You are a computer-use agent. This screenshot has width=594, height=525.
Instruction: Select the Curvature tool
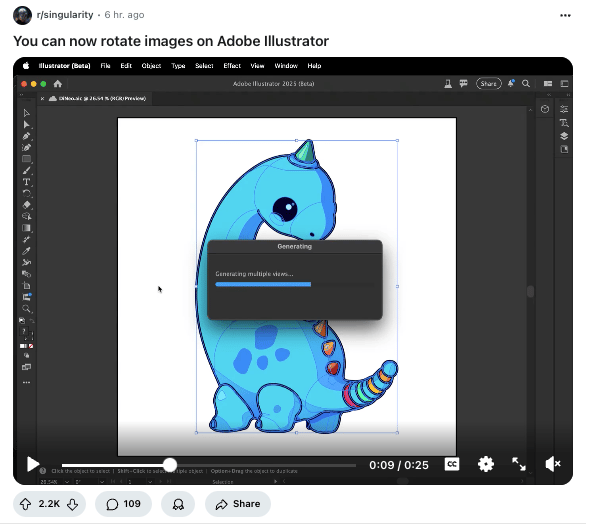[27, 147]
